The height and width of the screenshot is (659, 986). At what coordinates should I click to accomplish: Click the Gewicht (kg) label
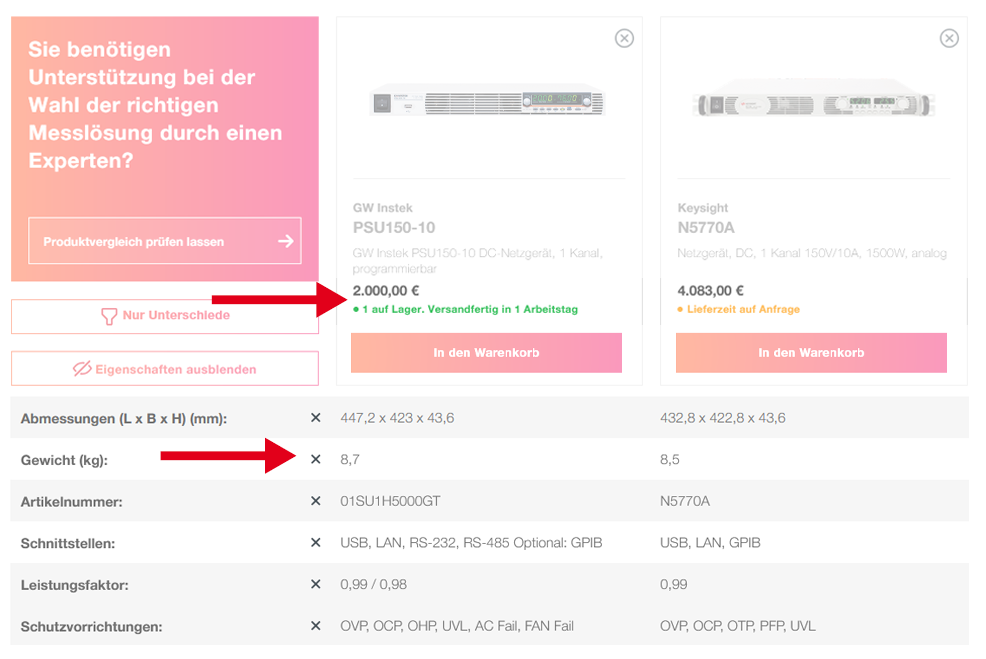(64, 460)
